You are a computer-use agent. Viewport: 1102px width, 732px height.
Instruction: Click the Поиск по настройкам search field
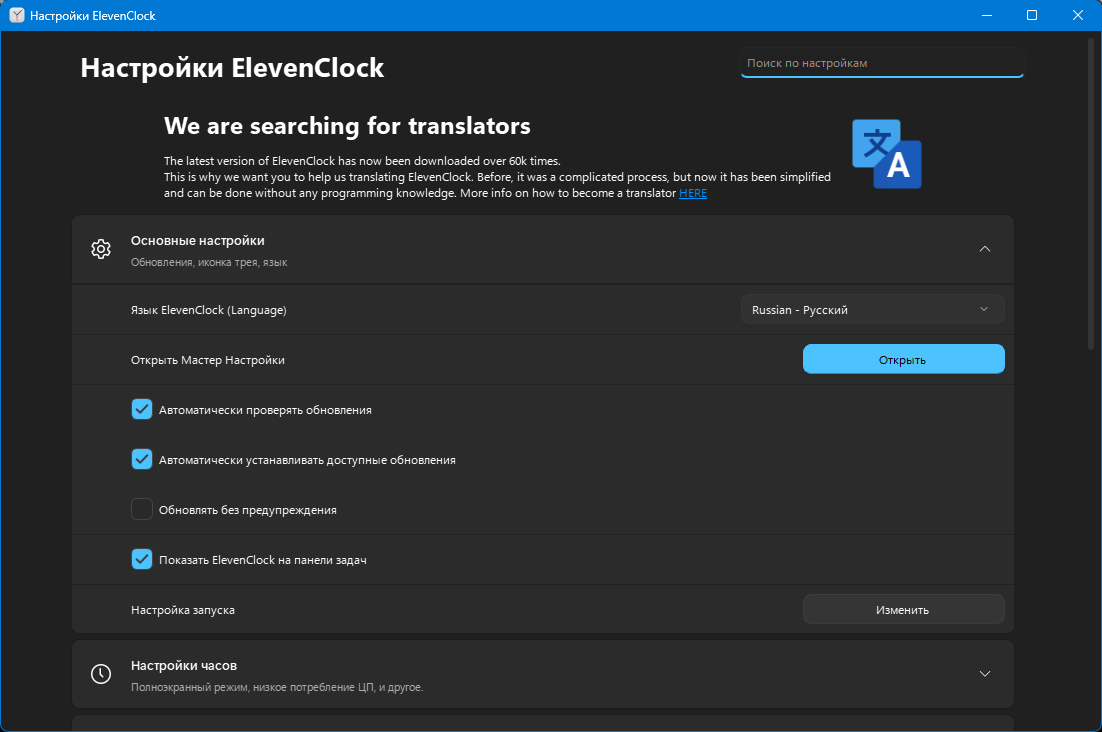click(882, 63)
